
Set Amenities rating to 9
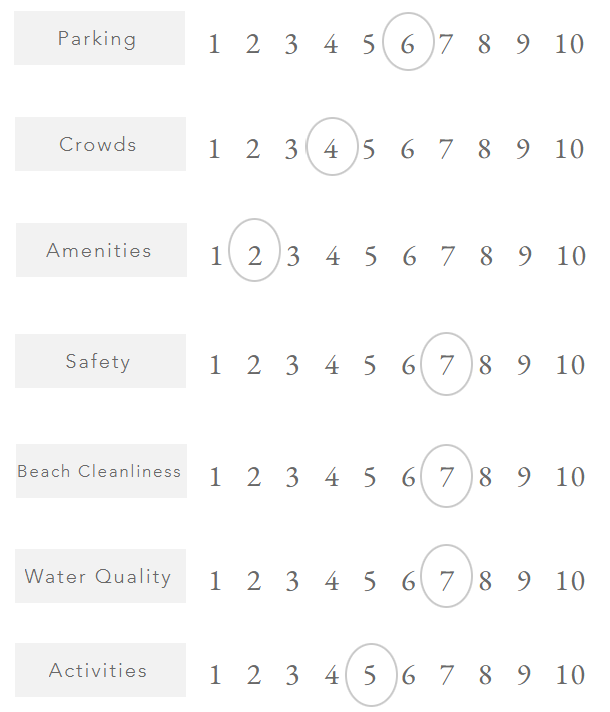point(524,256)
